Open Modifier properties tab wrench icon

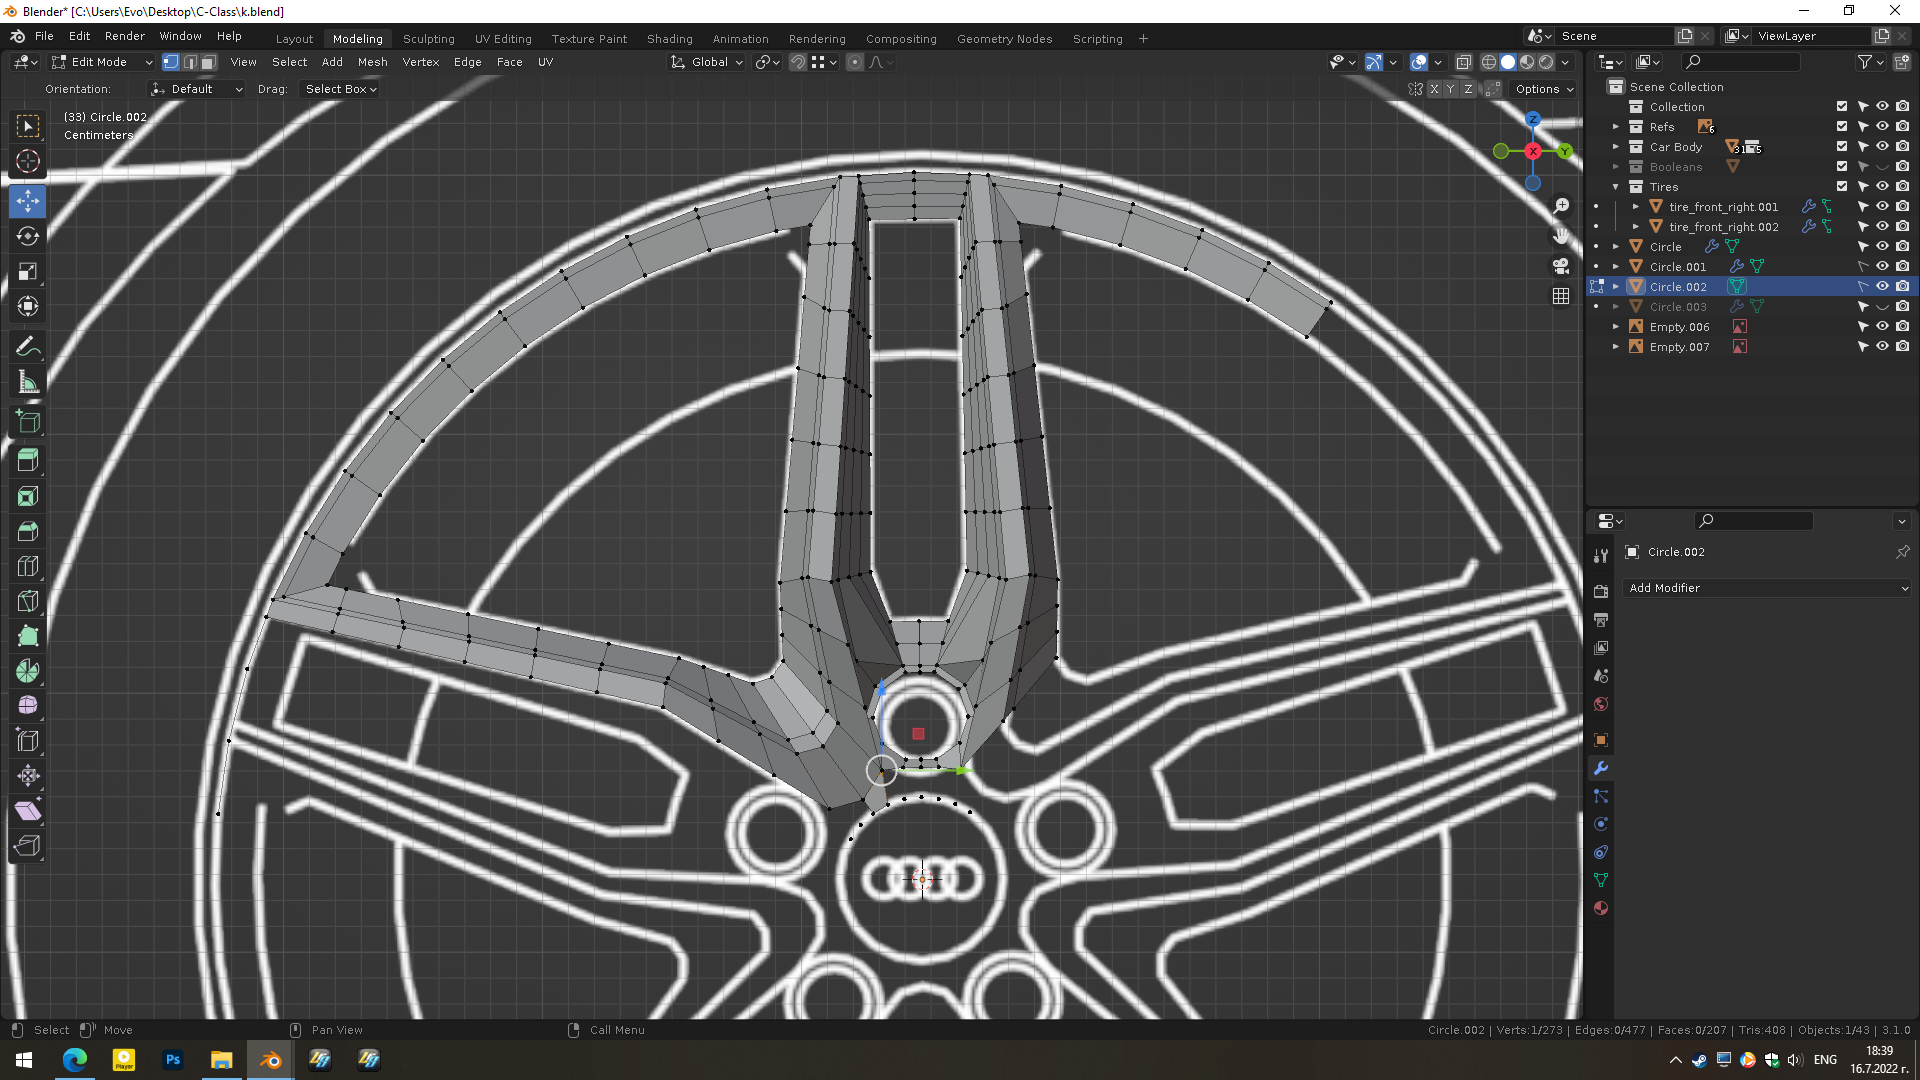1601,768
